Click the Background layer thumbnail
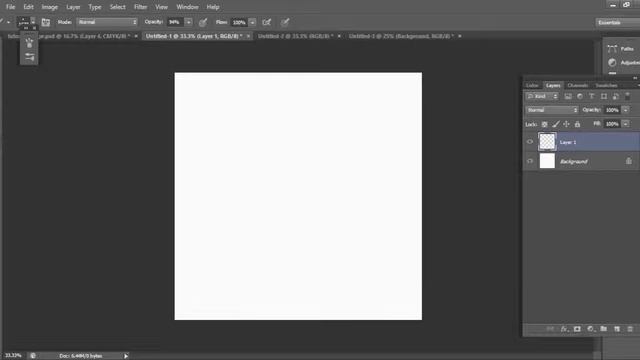The image size is (640, 360). click(x=547, y=161)
